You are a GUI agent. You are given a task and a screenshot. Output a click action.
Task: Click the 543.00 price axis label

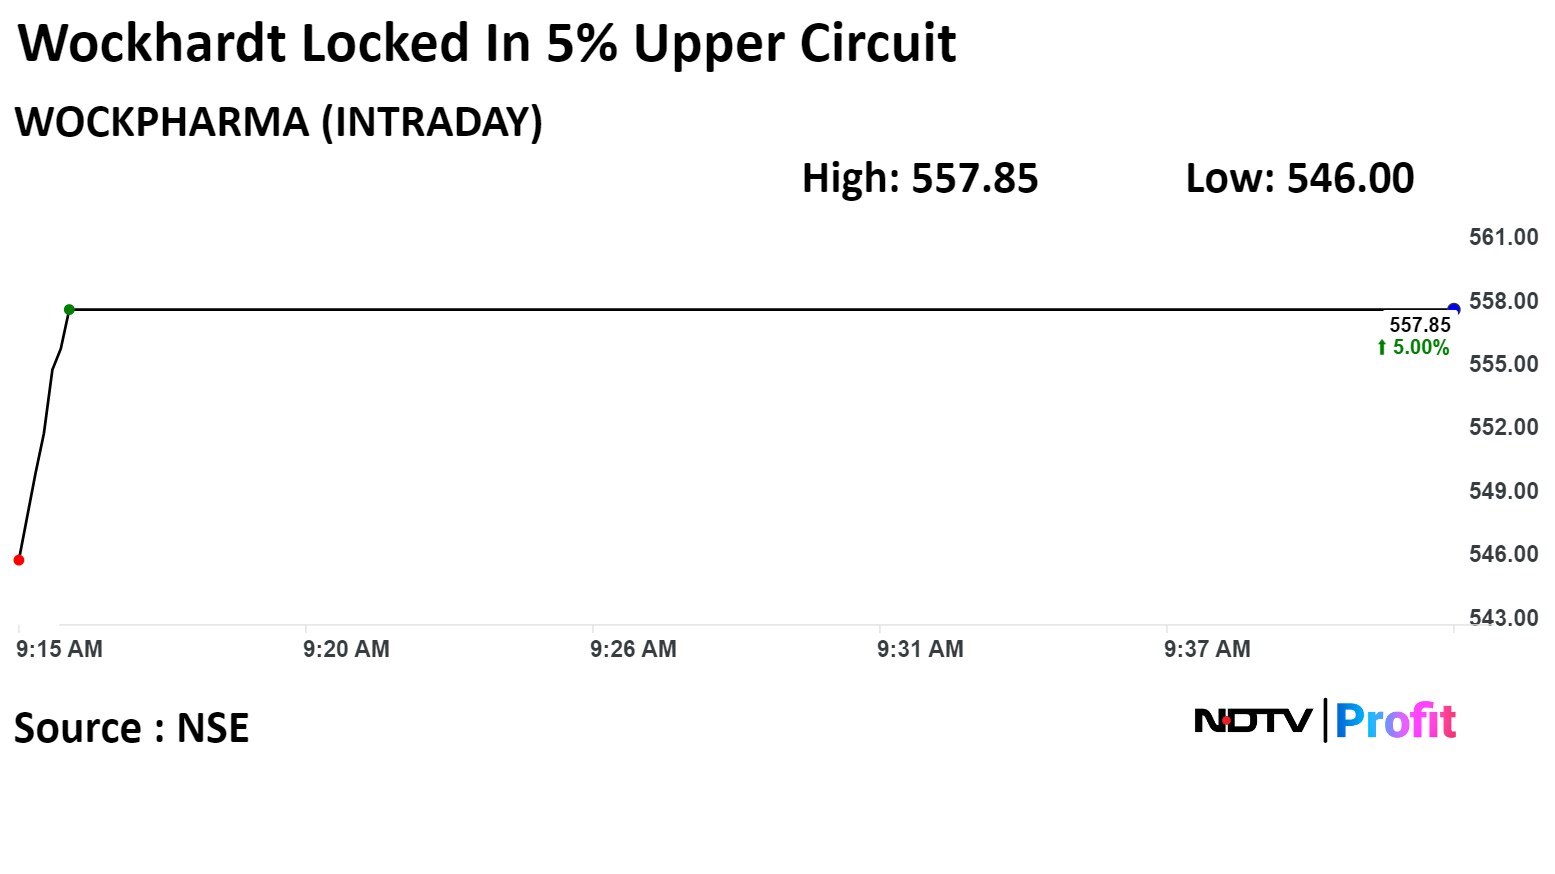click(1503, 618)
